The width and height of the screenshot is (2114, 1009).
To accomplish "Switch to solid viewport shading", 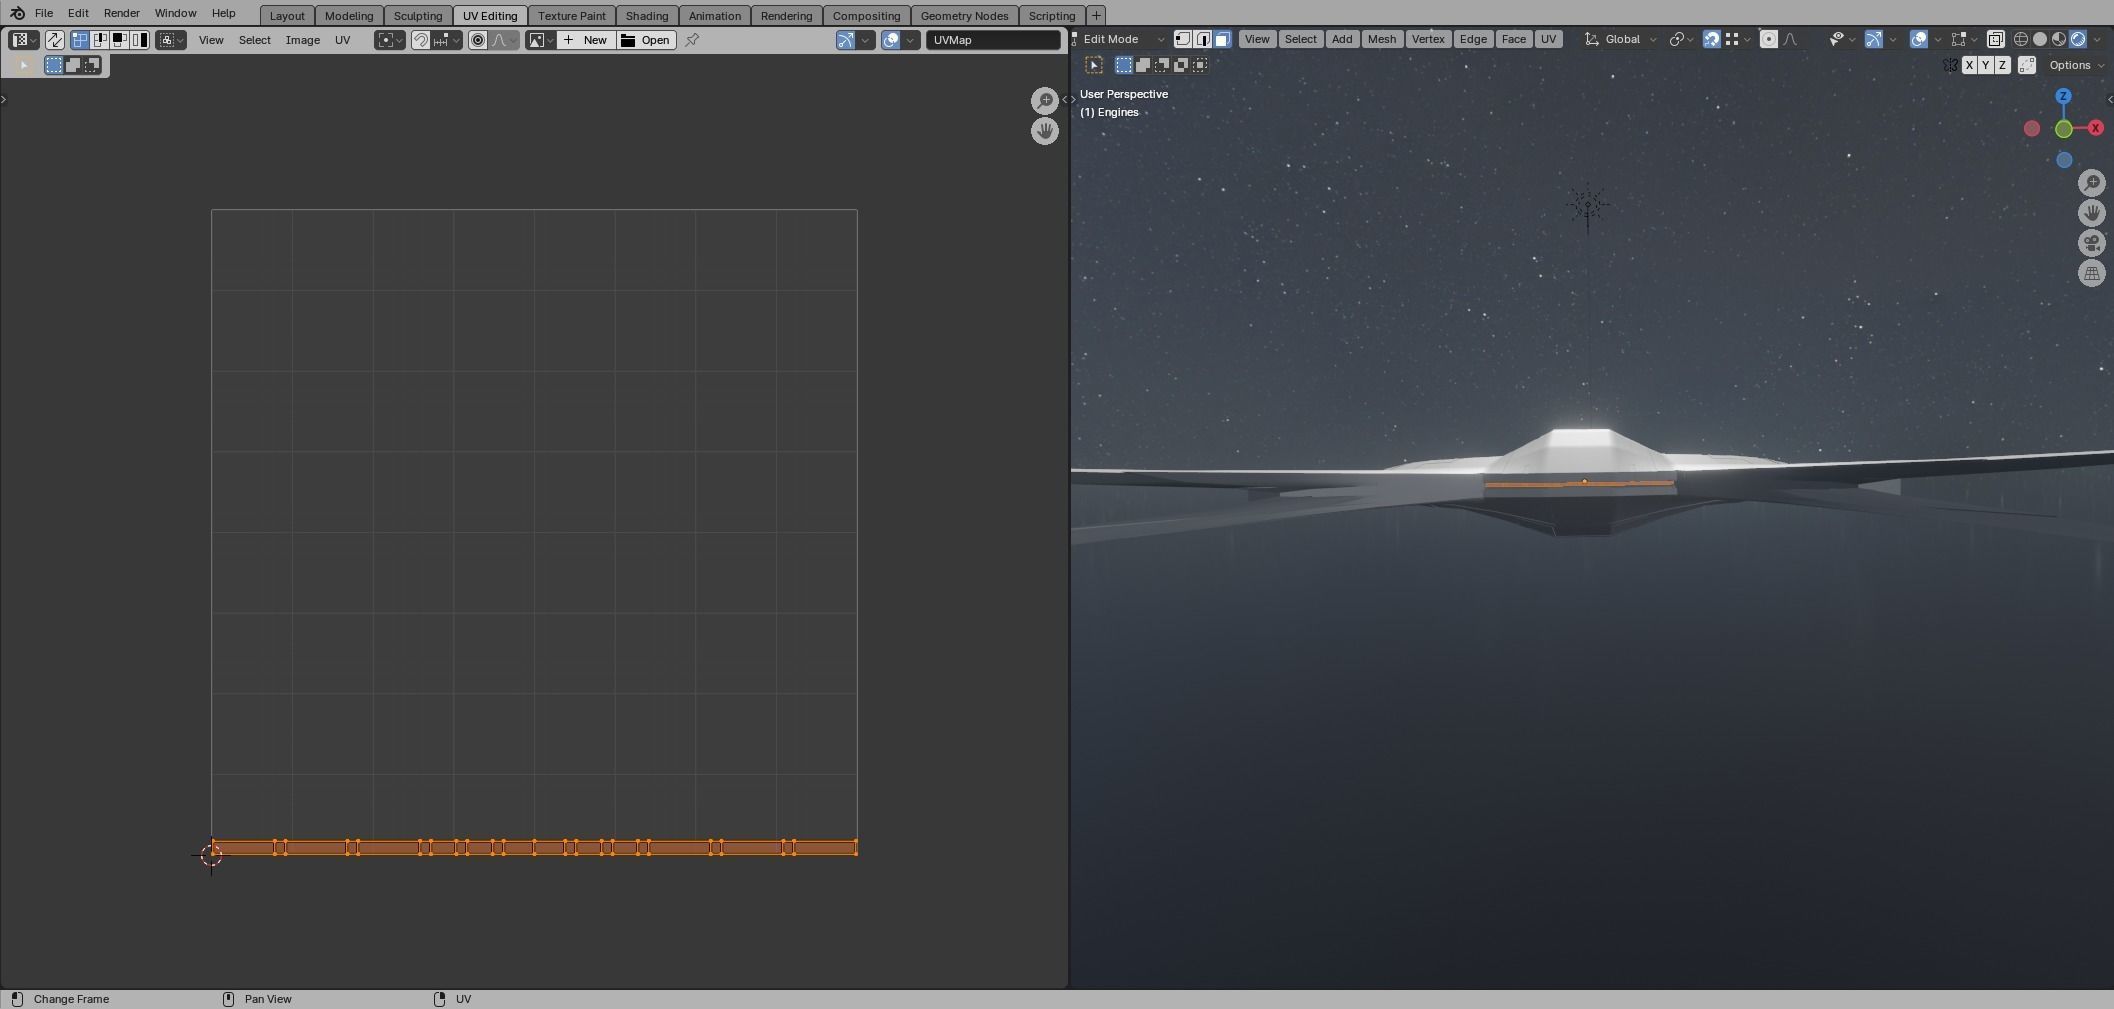I will [x=2040, y=39].
